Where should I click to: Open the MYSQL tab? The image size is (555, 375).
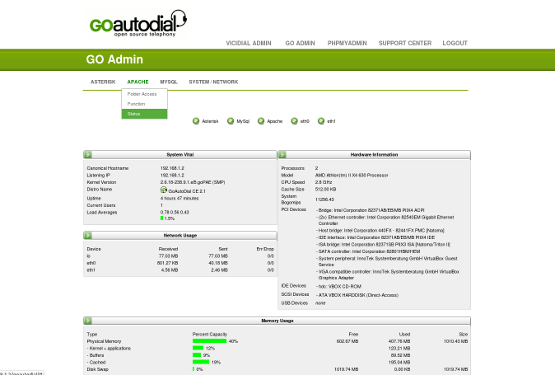point(168,82)
